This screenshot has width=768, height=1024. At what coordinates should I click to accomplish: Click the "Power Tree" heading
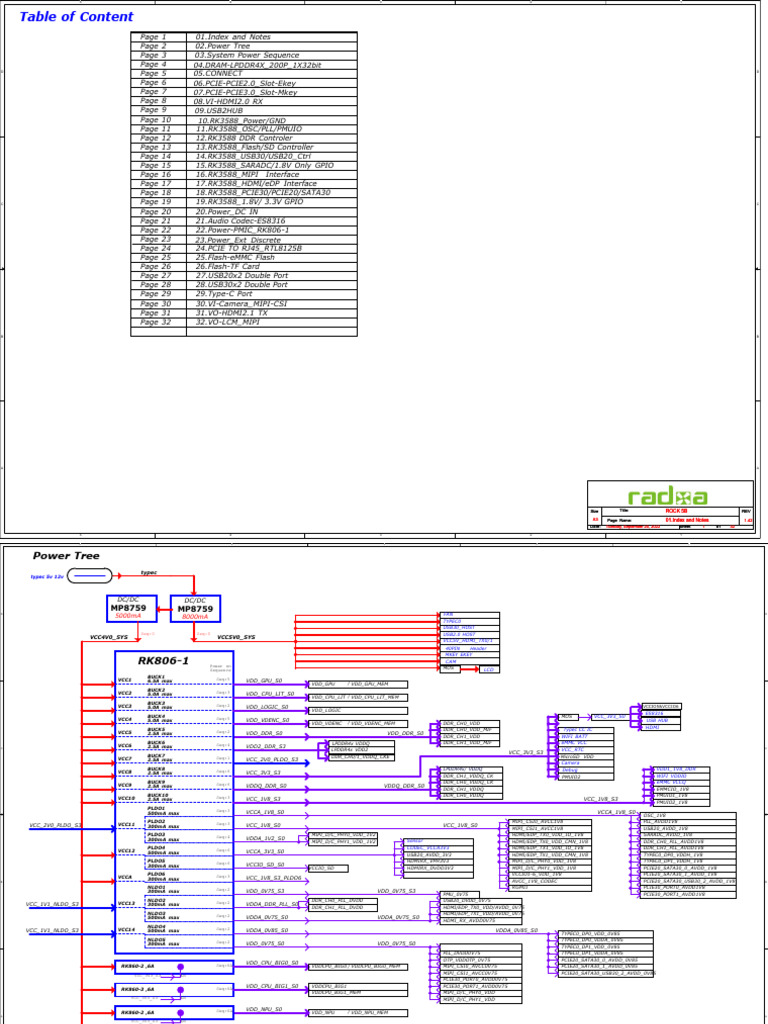pyautogui.click(x=66, y=556)
